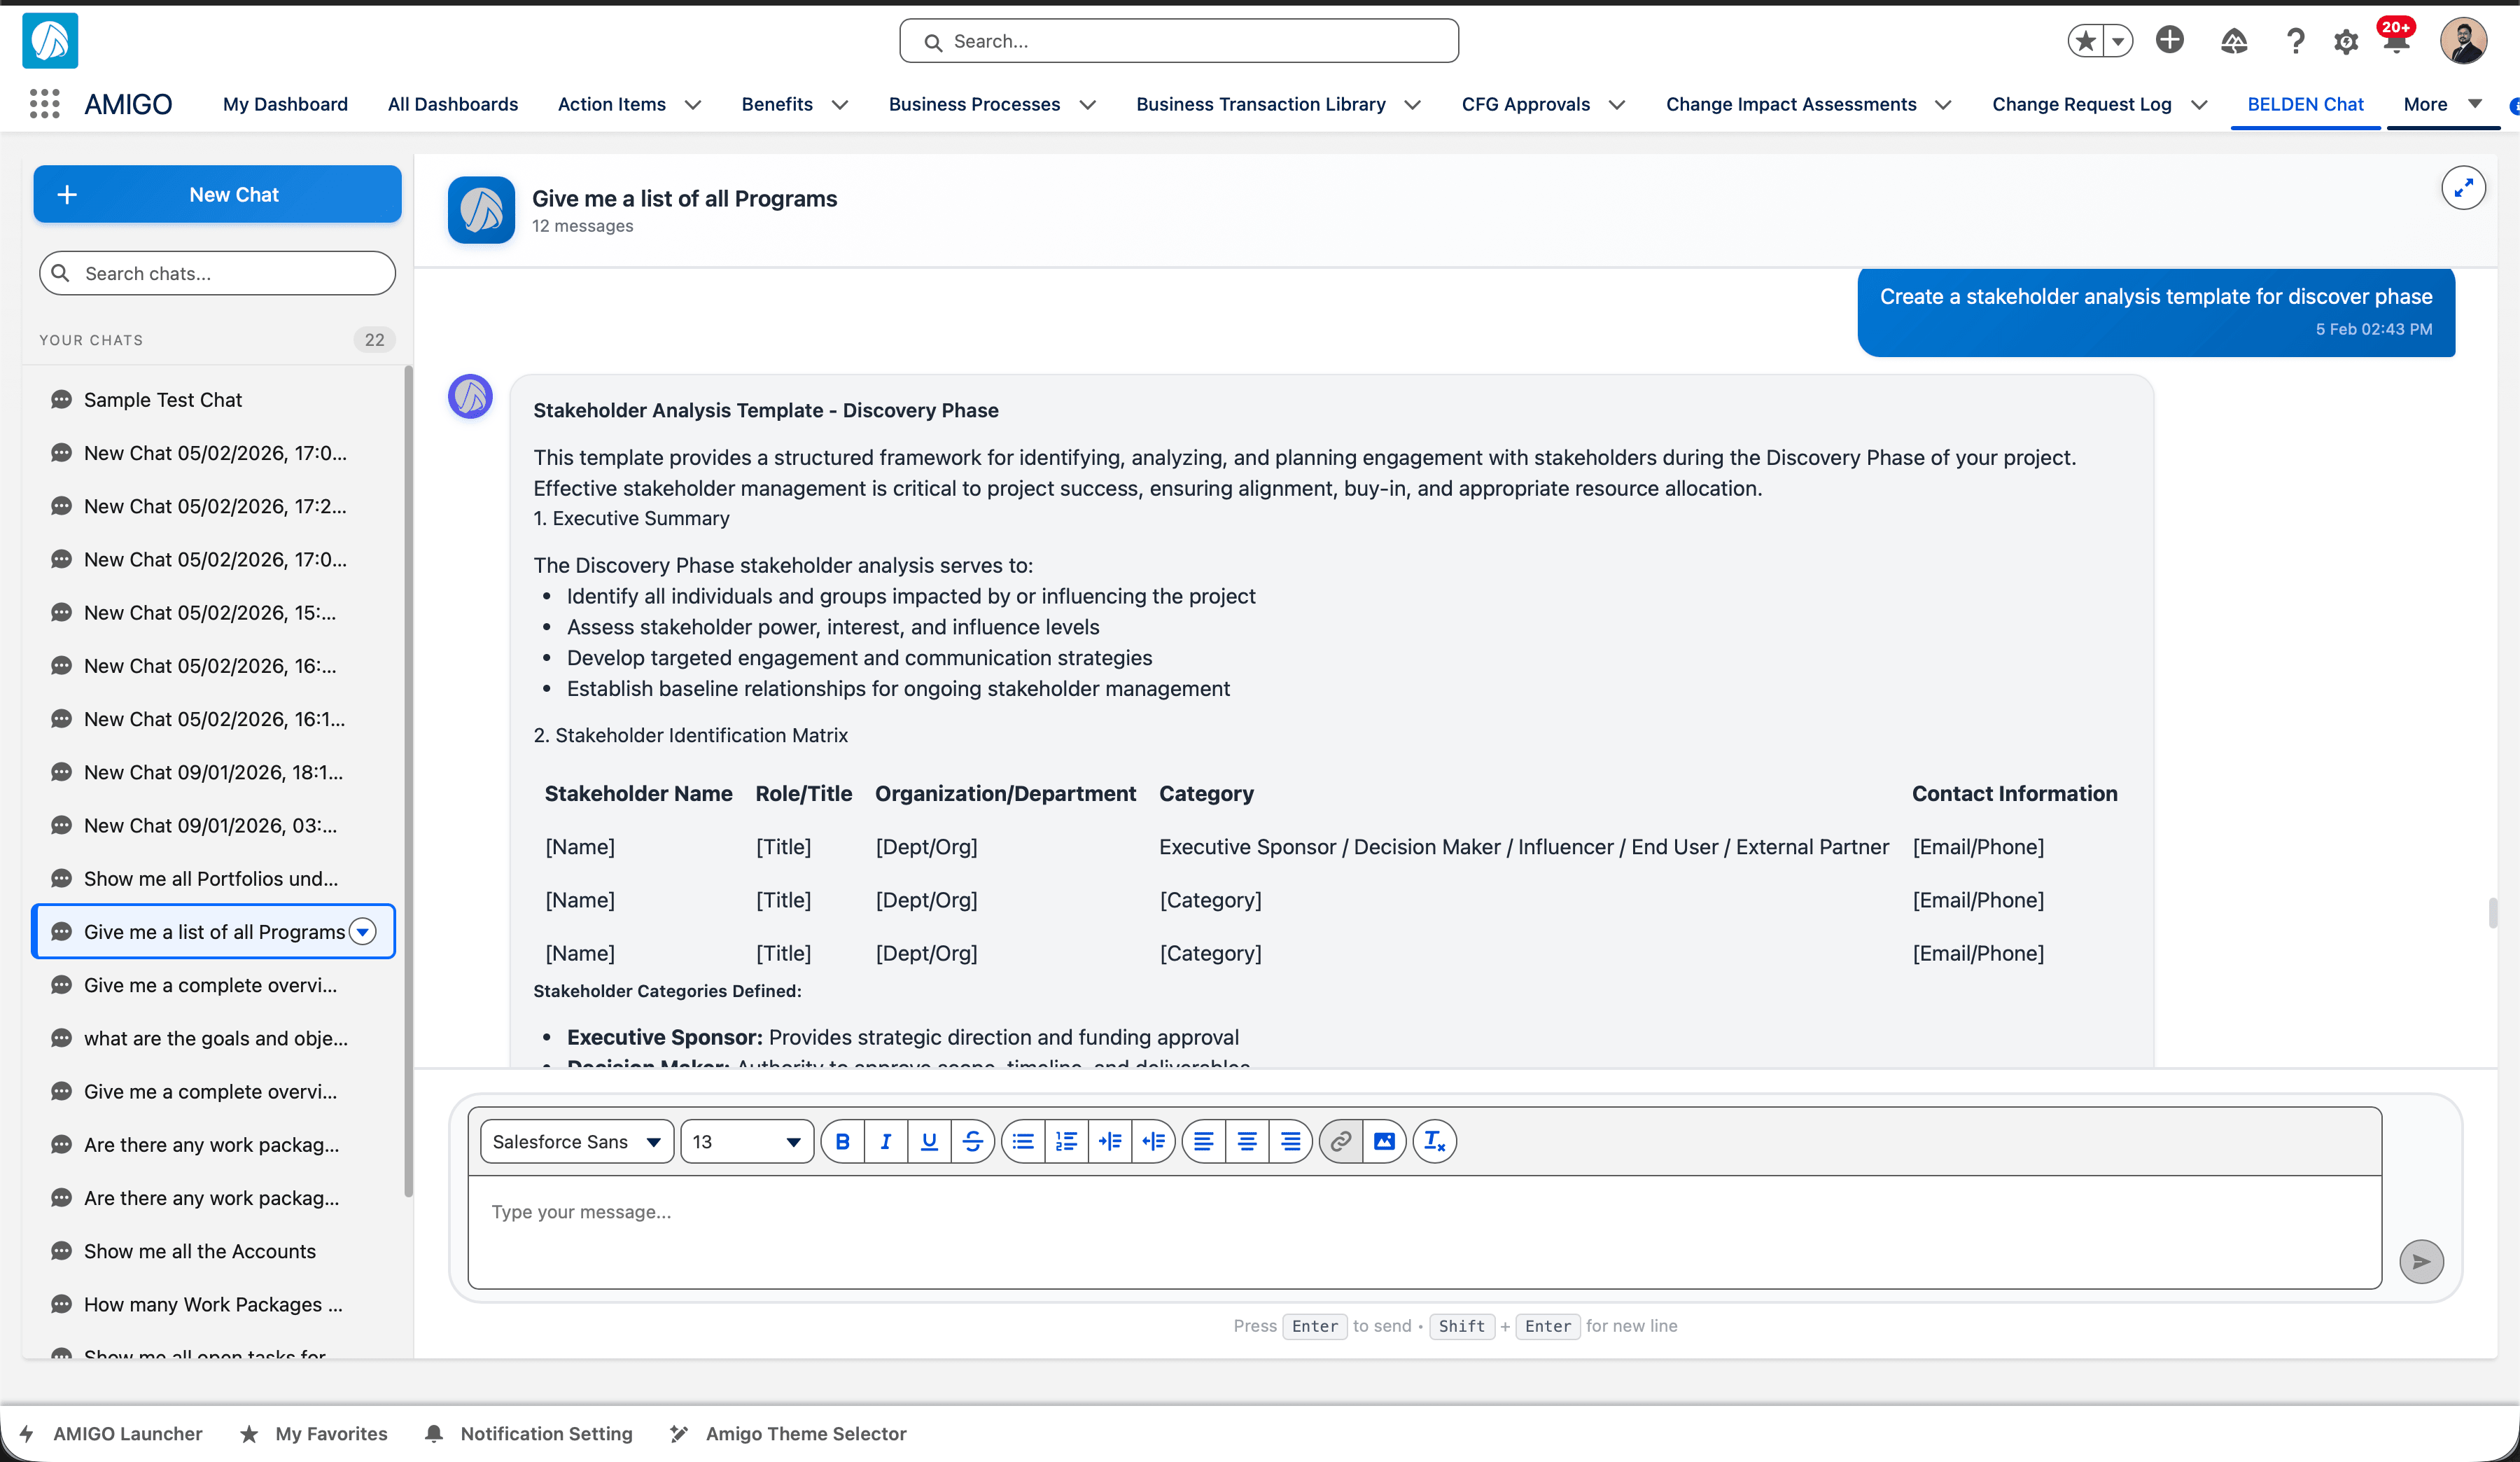Screen dimensions: 2520x1462
Task: Insert bulleted list
Action: [x=1023, y=1141]
